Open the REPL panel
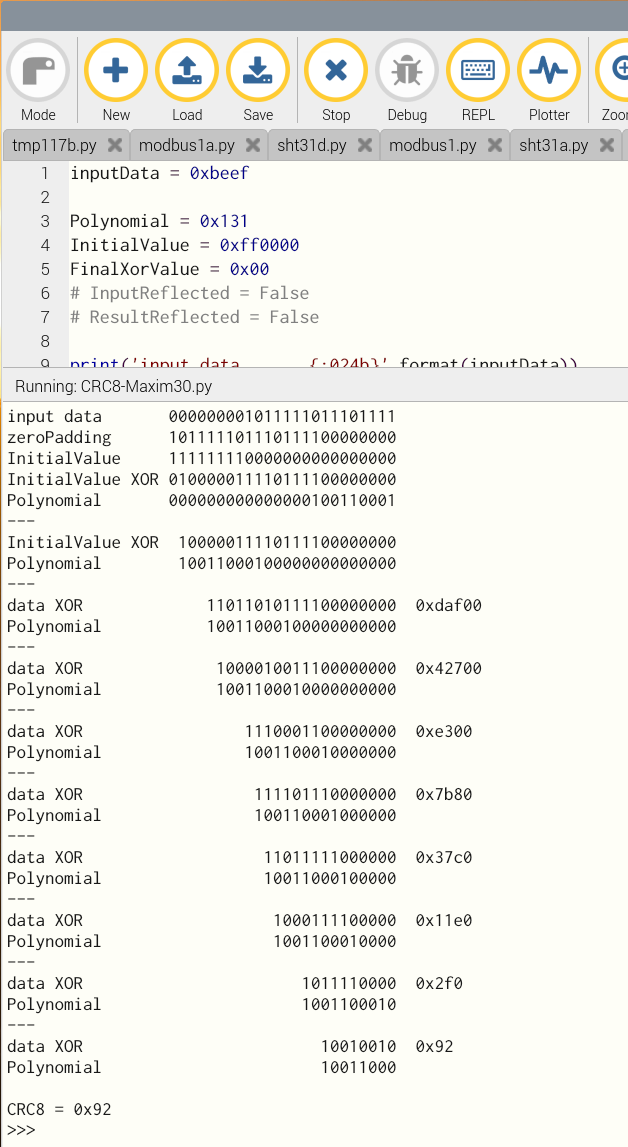 pos(478,72)
